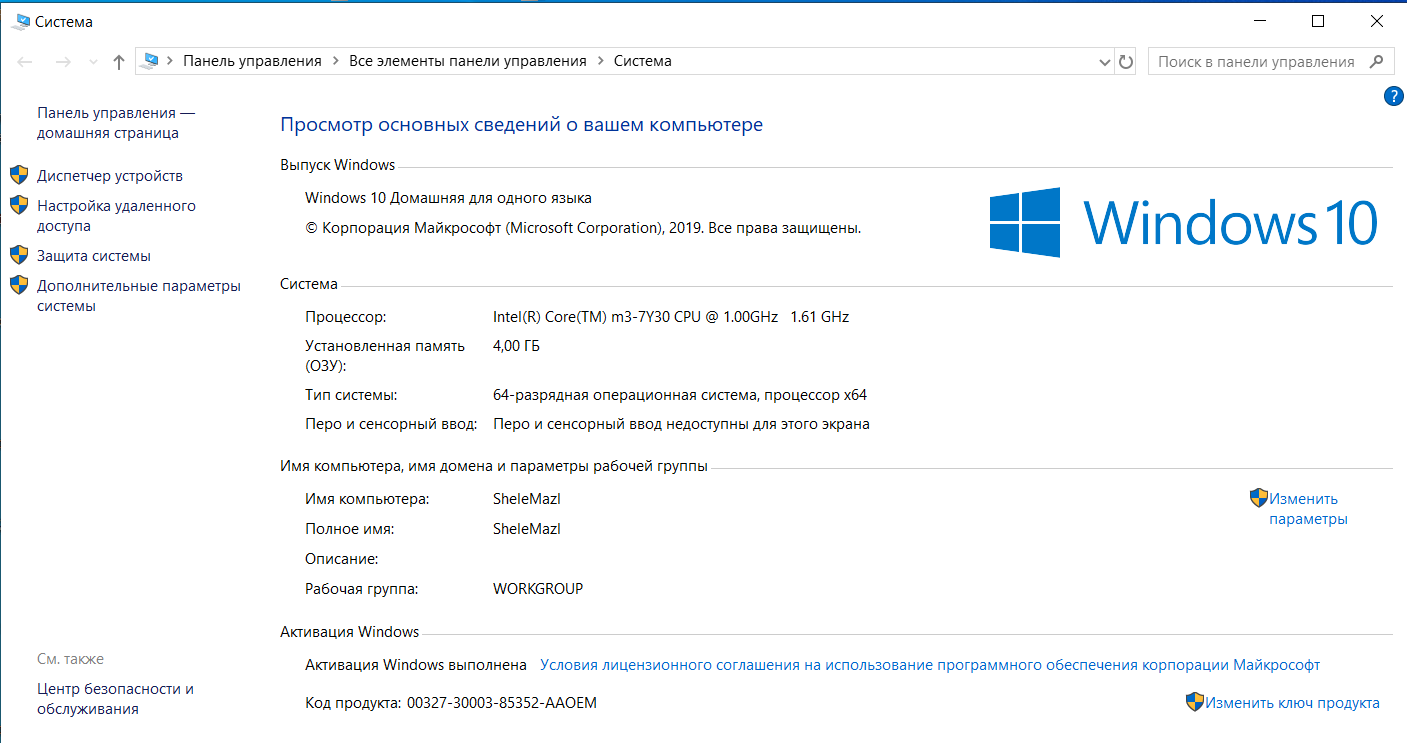Click Windows 10 Домашняя для одного языка
Image resolution: width=1407 pixels, height=743 pixels.
(448, 198)
